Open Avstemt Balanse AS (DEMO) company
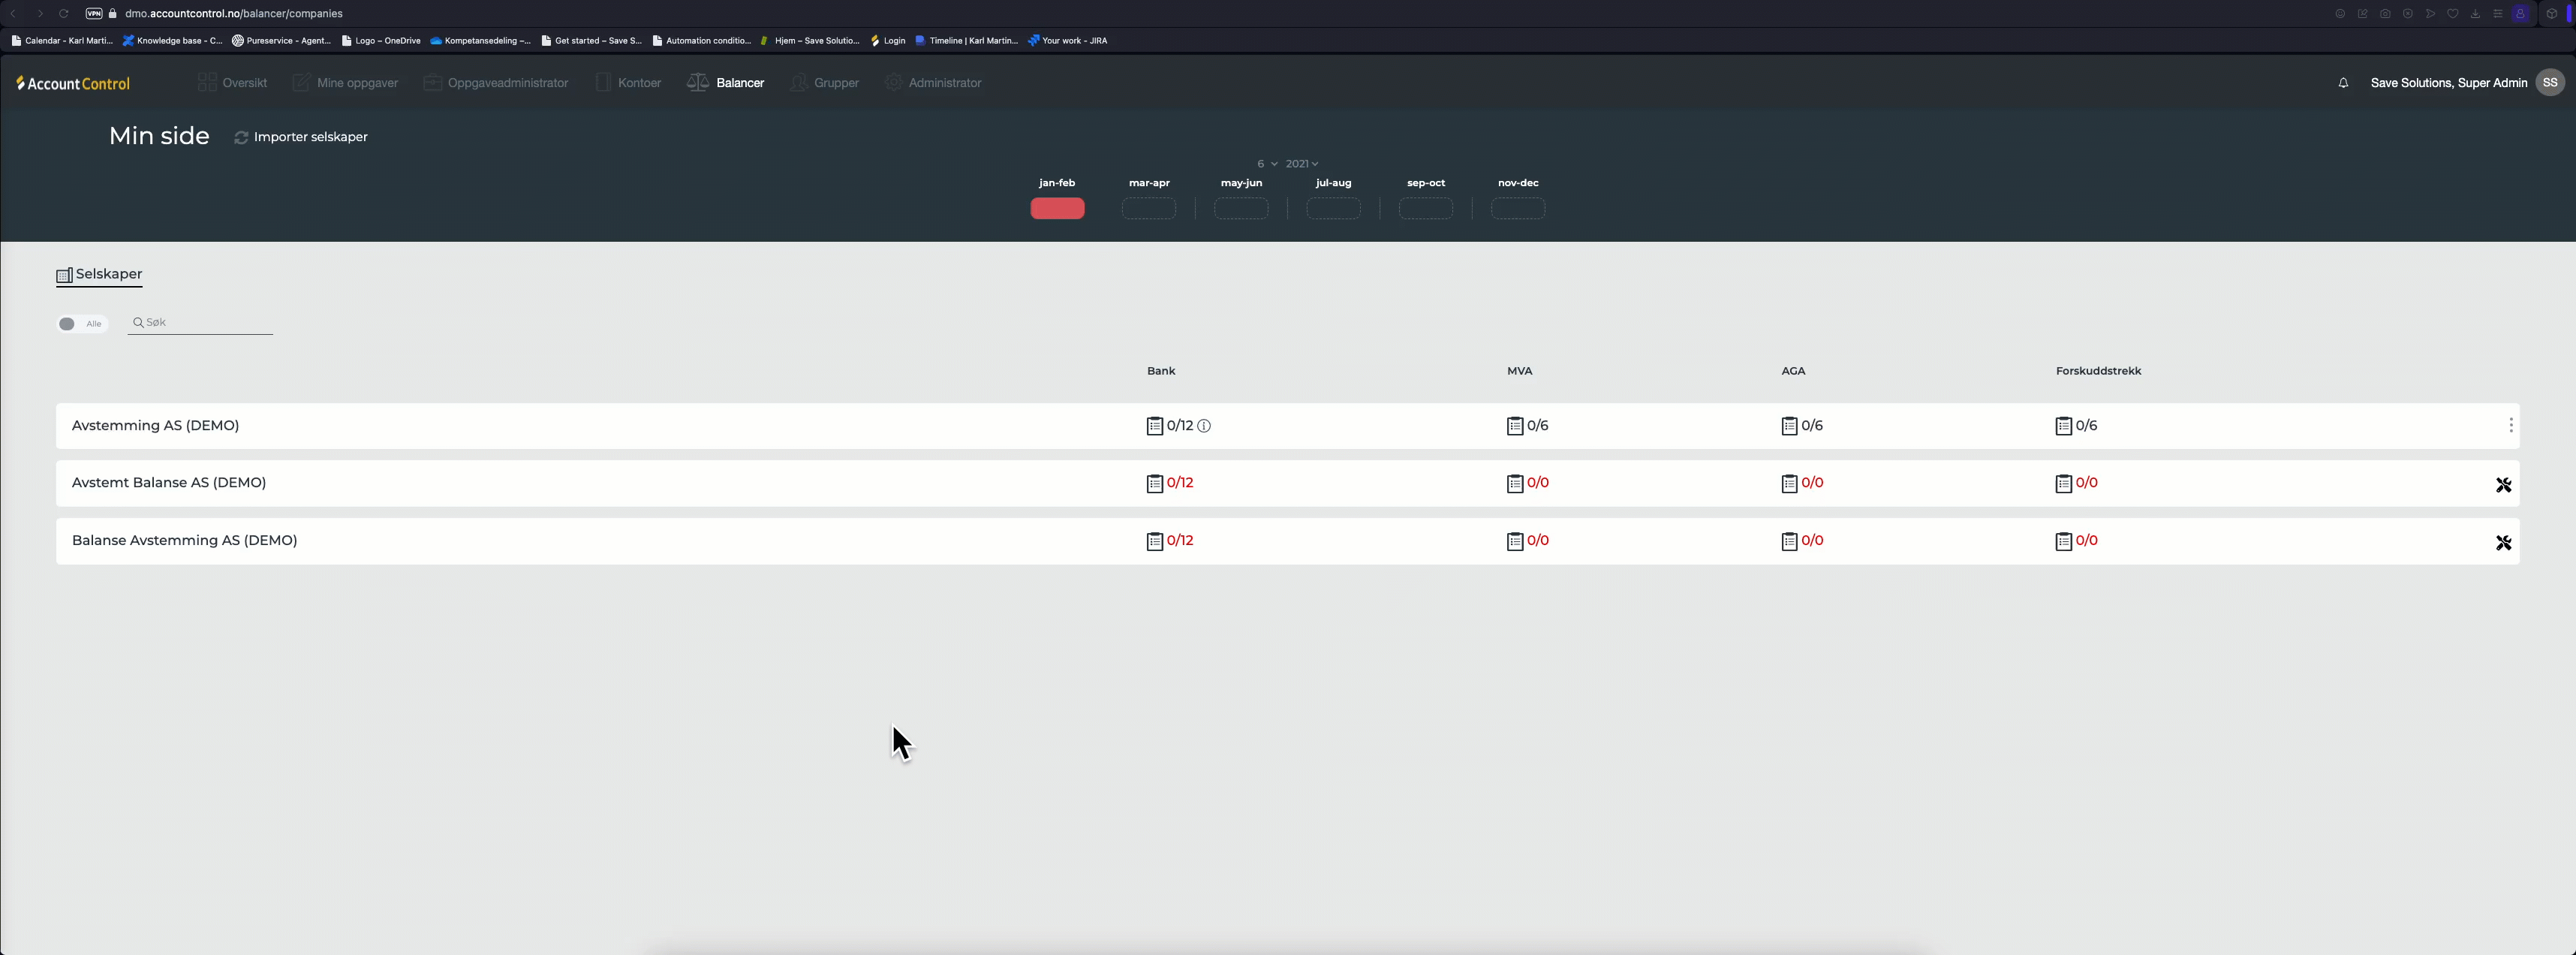2576x955 pixels. click(x=169, y=483)
